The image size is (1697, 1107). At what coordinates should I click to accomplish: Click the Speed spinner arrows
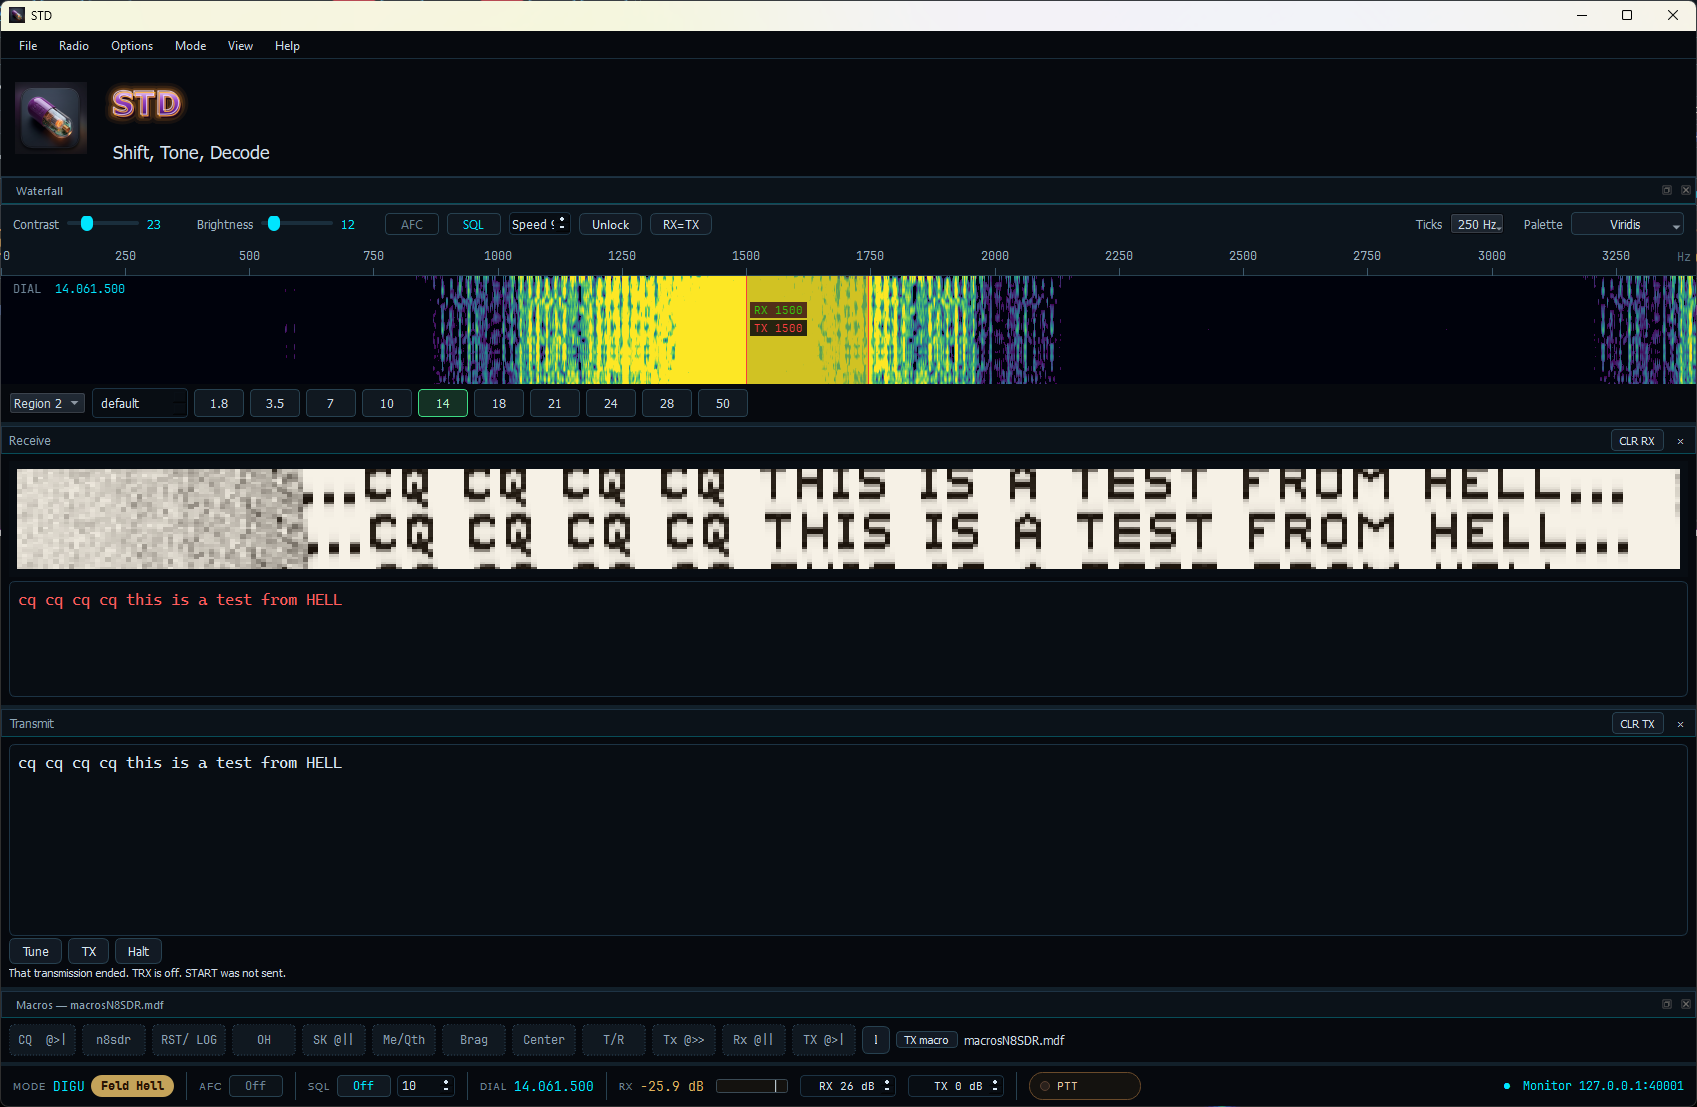point(562,224)
